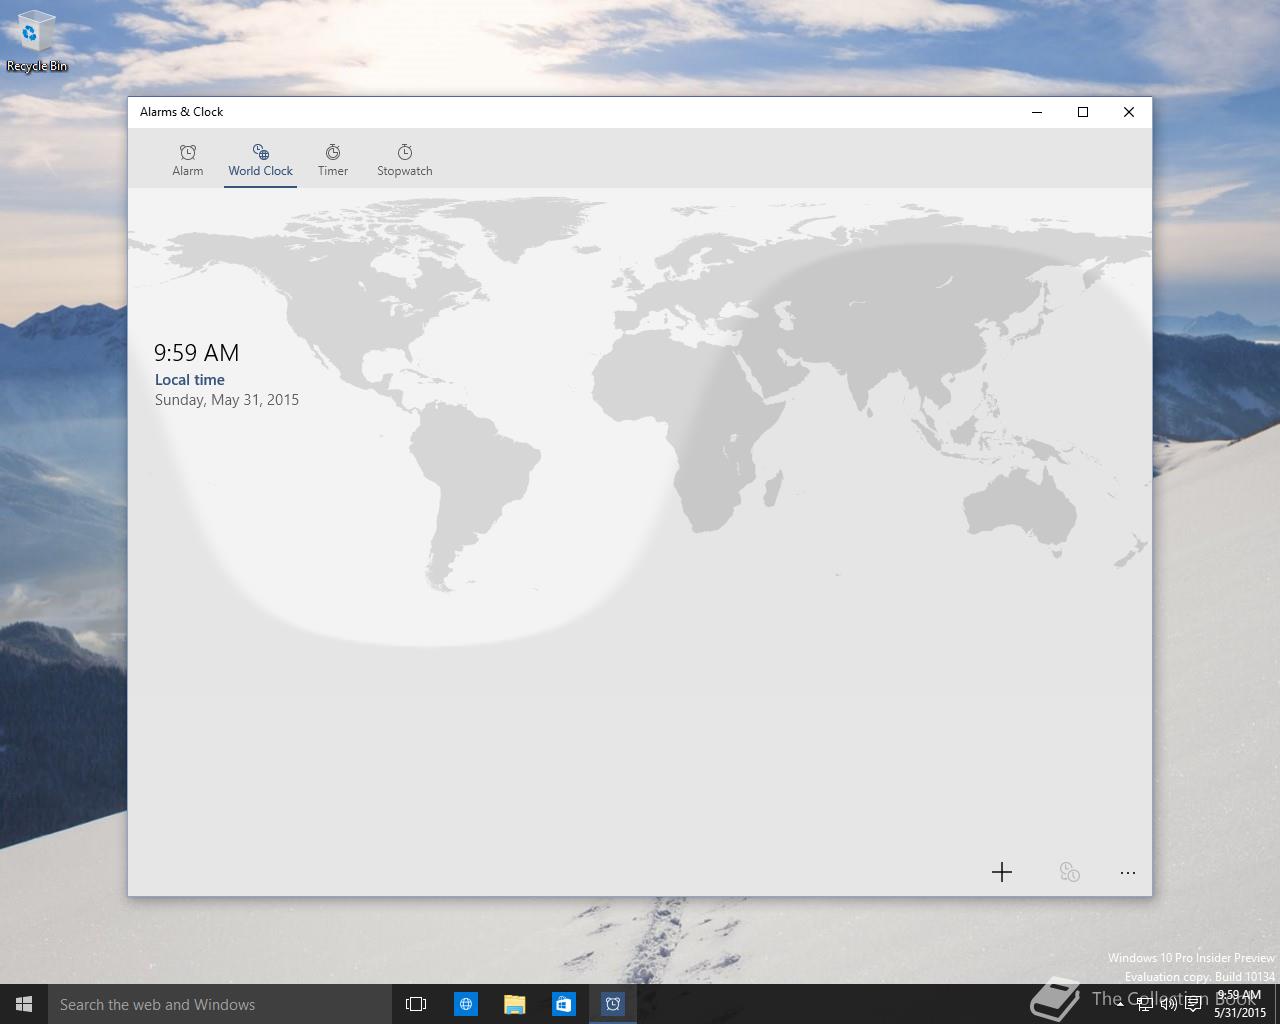1280x1024 pixels.
Task: Click the compare times clock icon
Action: pos(1069,872)
